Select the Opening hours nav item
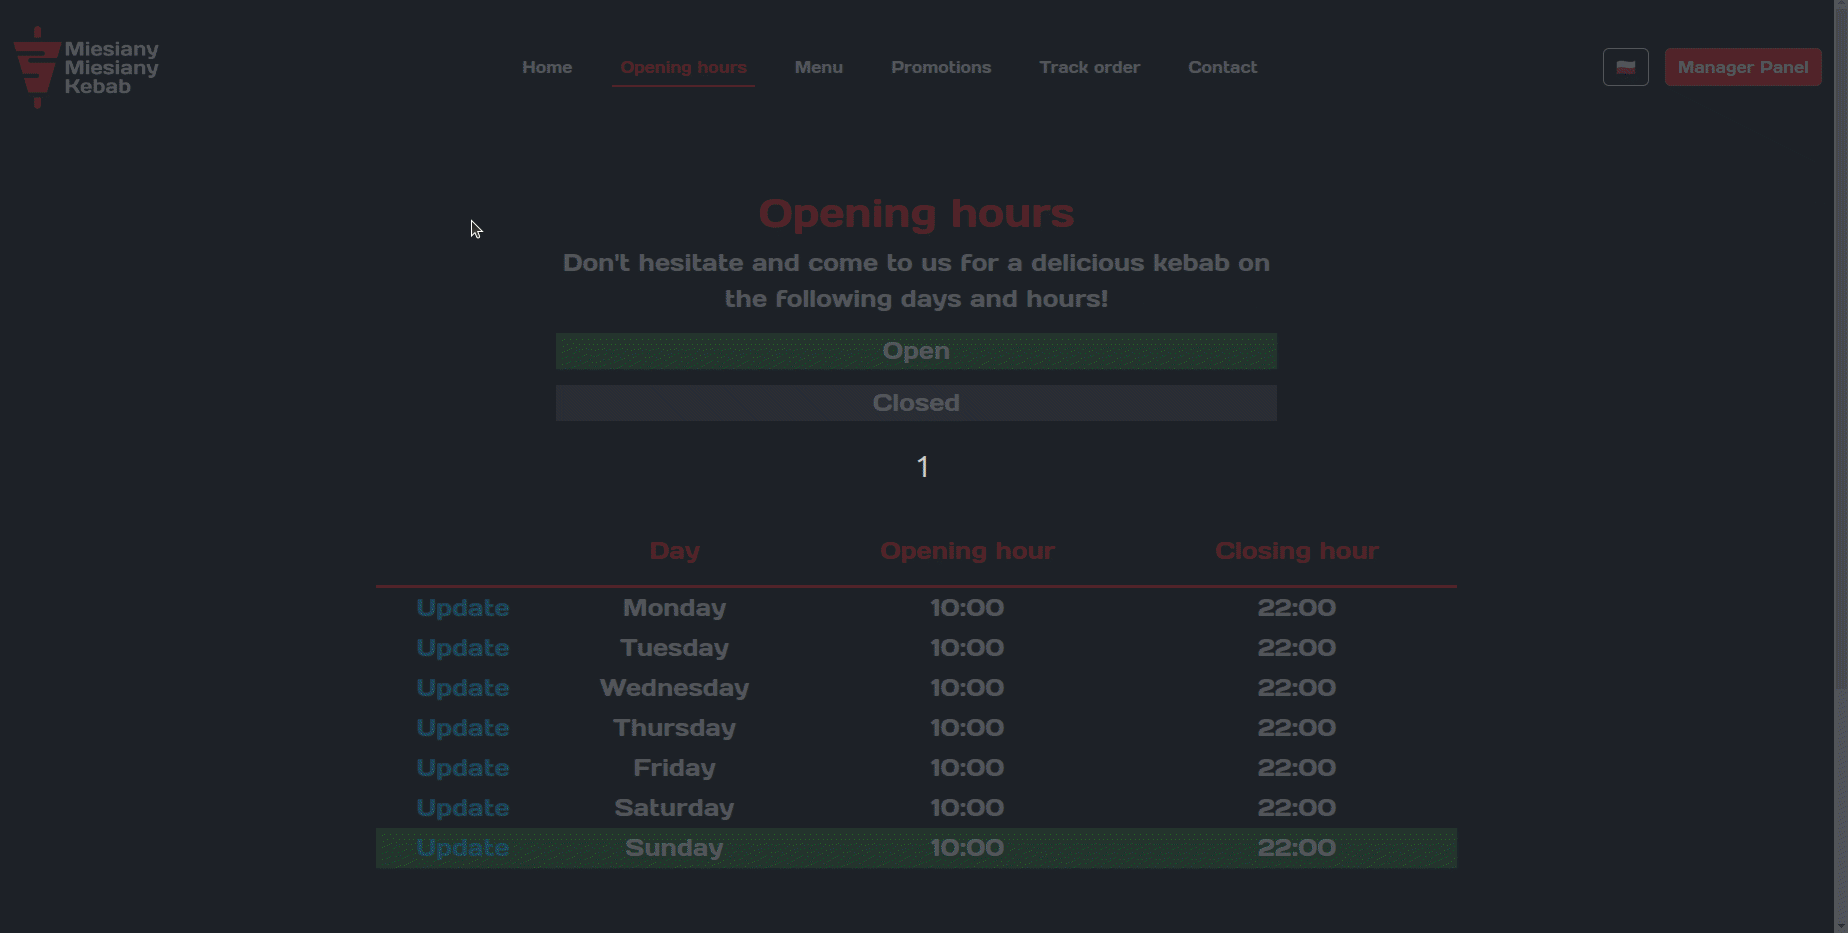The height and width of the screenshot is (933, 1848). click(683, 67)
